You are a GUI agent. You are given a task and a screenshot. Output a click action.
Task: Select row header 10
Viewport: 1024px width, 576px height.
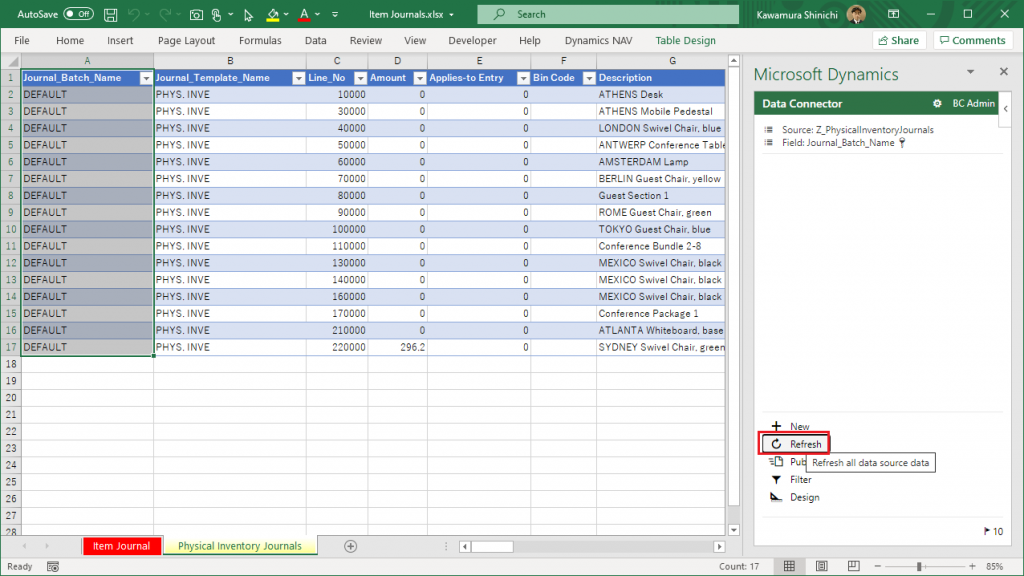pyautogui.click(x=11, y=229)
